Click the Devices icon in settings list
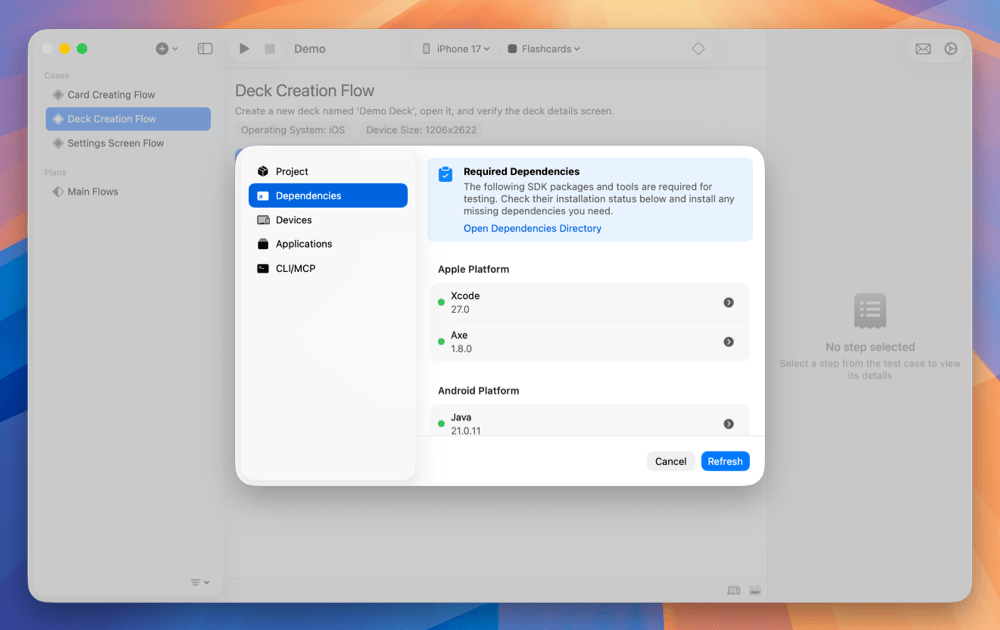Viewport: 1000px width, 630px height. (x=263, y=220)
